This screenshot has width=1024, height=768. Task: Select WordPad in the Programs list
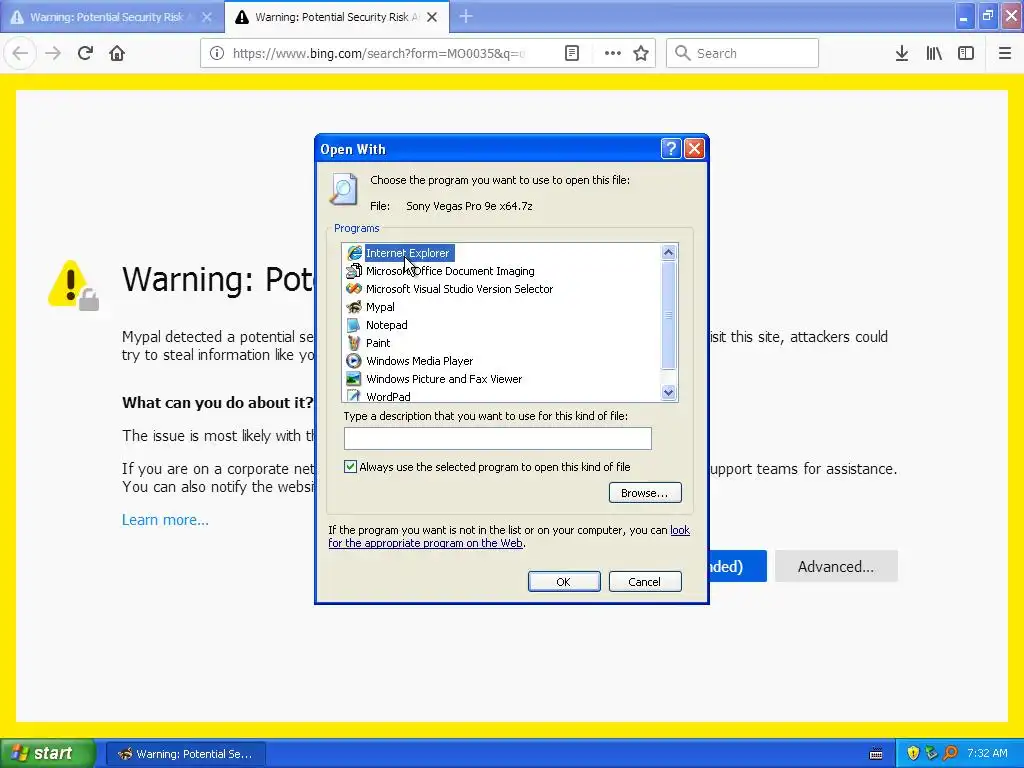(x=388, y=396)
